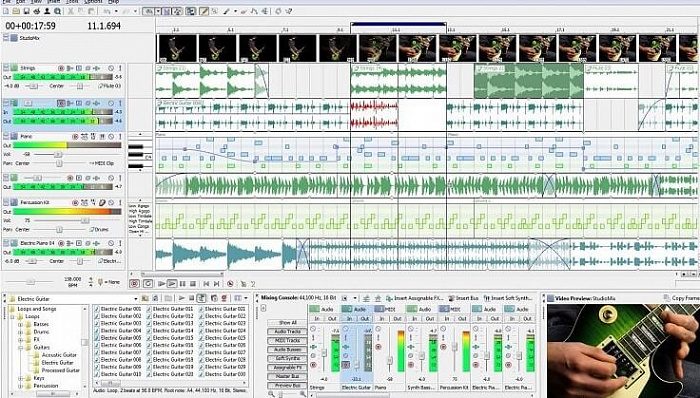Click the timeline horizontal scrollbar
The height and width of the screenshot is (398, 700).
(182, 274)
